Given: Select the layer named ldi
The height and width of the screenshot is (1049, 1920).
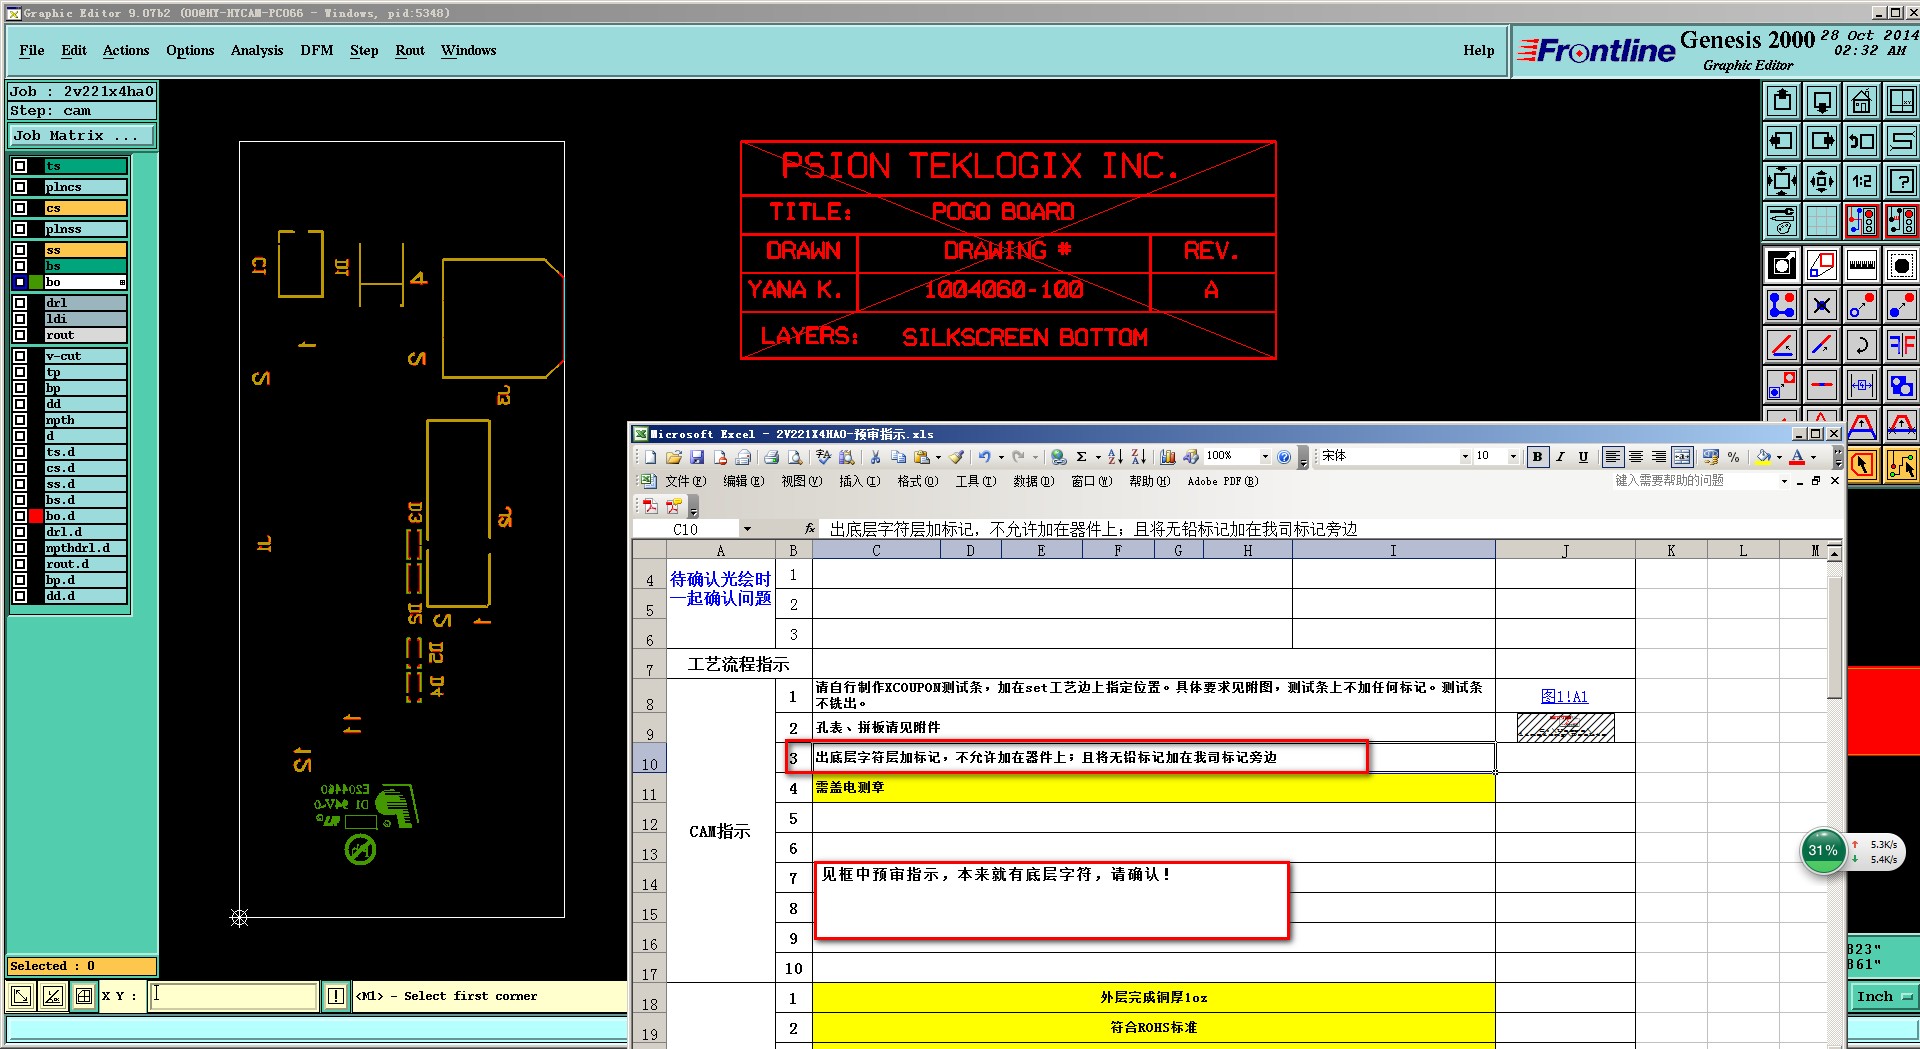Looking at the screenshot, I should pos(86,319).
